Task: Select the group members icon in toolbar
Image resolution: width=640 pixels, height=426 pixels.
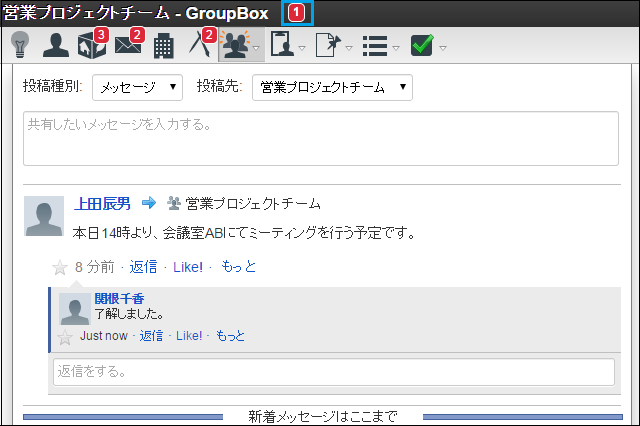Action: (235, 45)
